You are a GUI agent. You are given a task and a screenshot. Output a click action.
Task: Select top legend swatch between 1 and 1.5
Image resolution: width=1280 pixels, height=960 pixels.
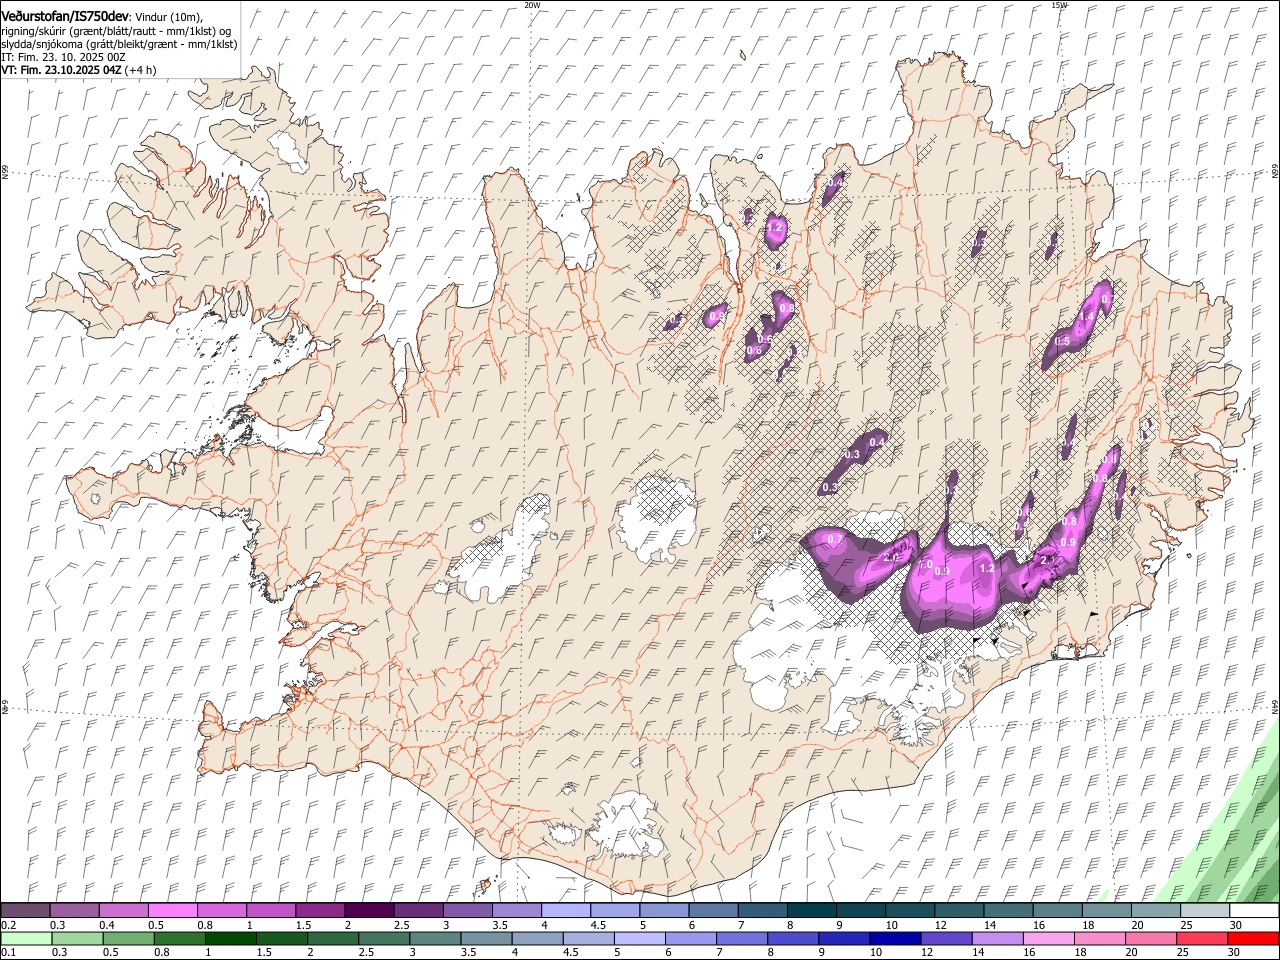270,911
